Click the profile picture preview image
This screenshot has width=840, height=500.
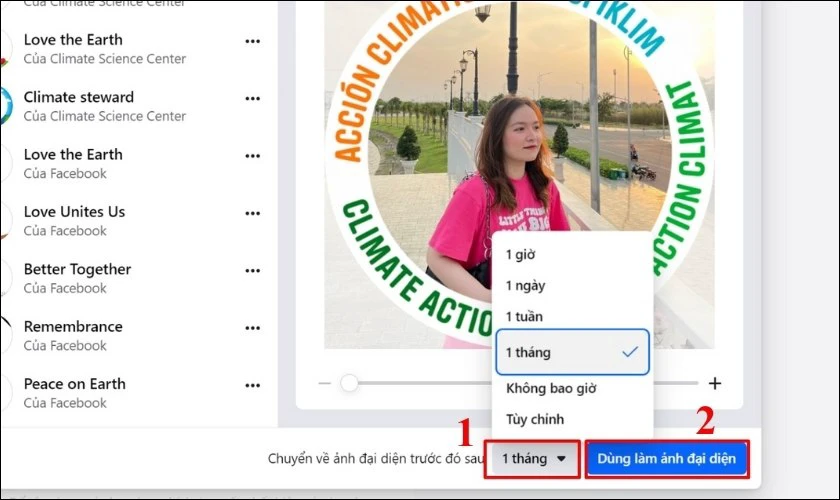click(x=519, y=175)
